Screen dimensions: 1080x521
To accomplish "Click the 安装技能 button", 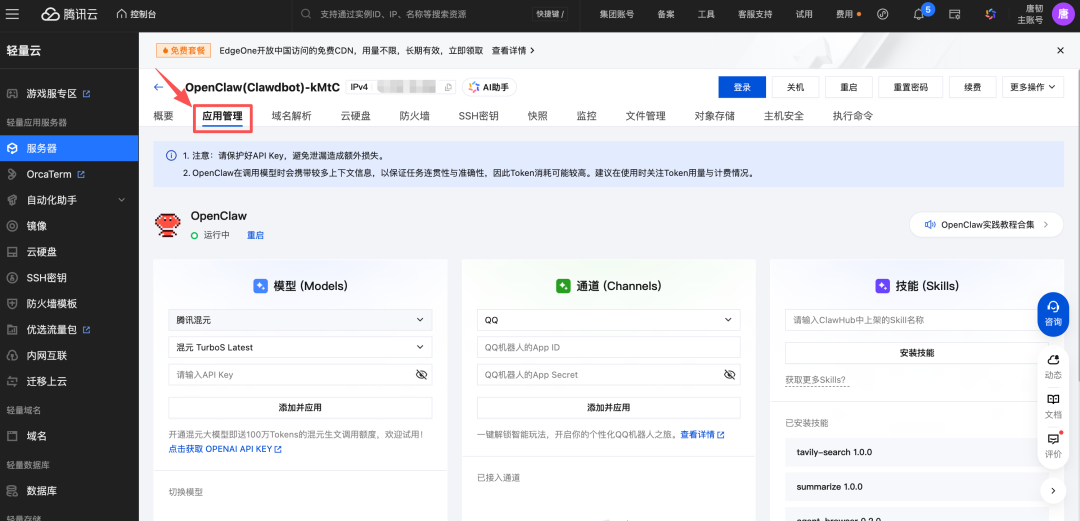I will (917, 353).
